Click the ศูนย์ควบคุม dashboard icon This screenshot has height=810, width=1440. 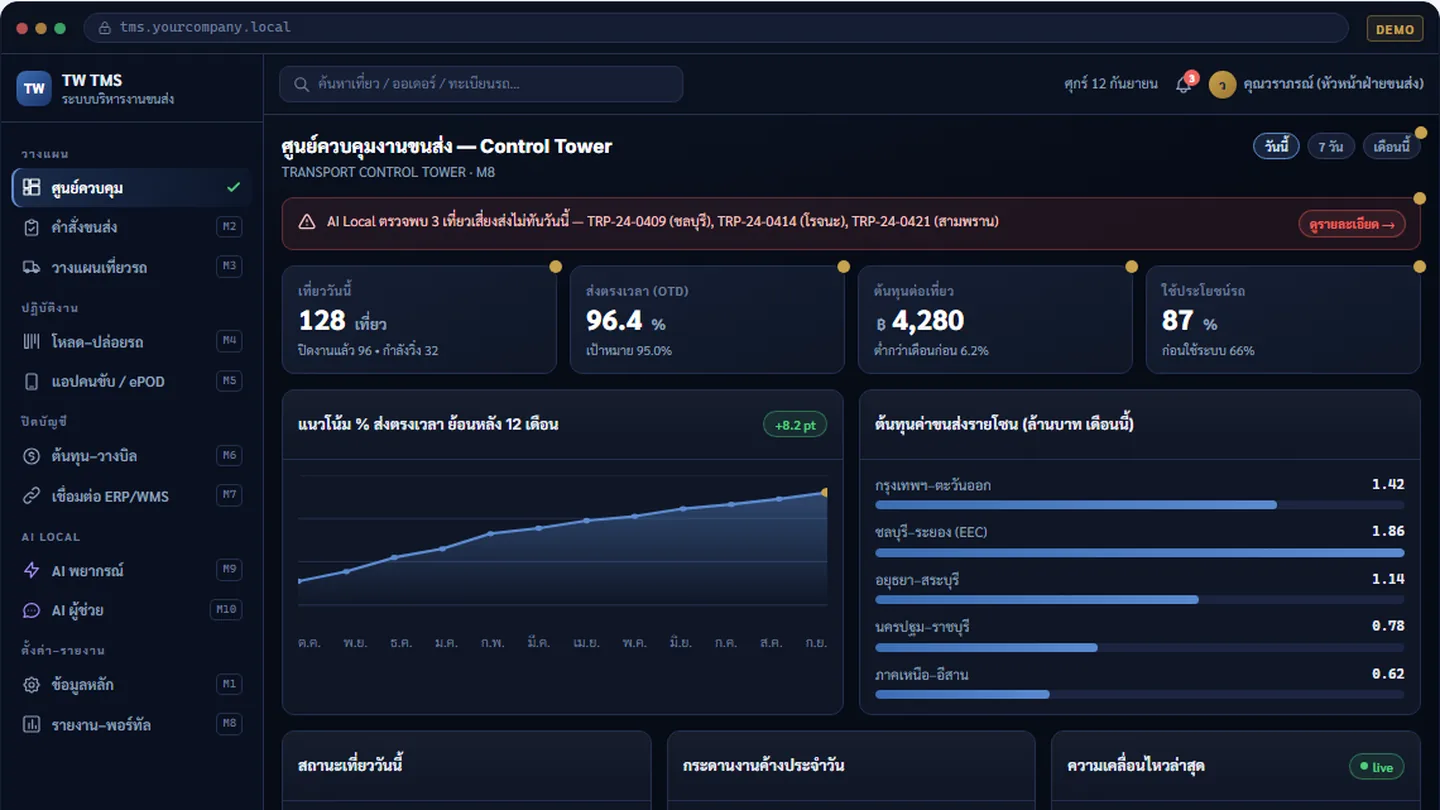31,188
